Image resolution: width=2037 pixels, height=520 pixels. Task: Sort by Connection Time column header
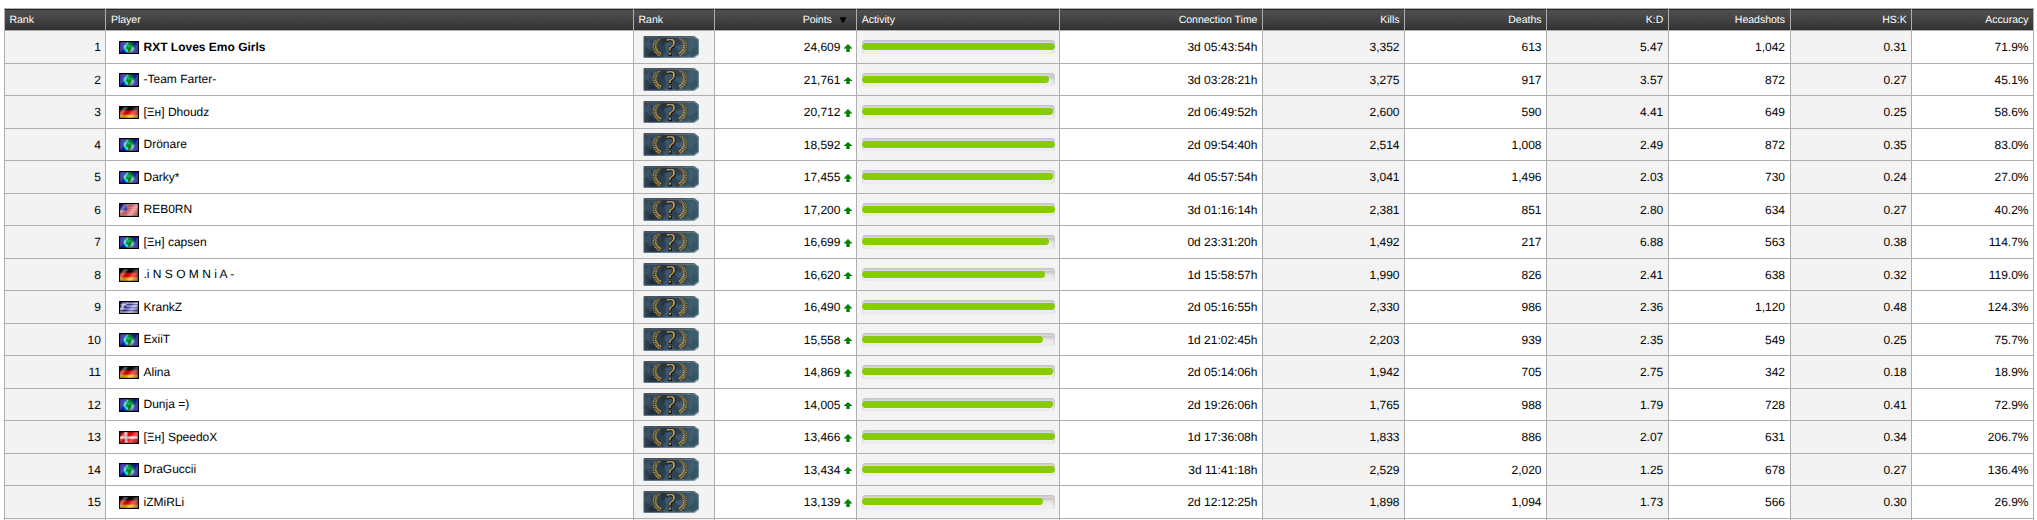click(1217, 20)
